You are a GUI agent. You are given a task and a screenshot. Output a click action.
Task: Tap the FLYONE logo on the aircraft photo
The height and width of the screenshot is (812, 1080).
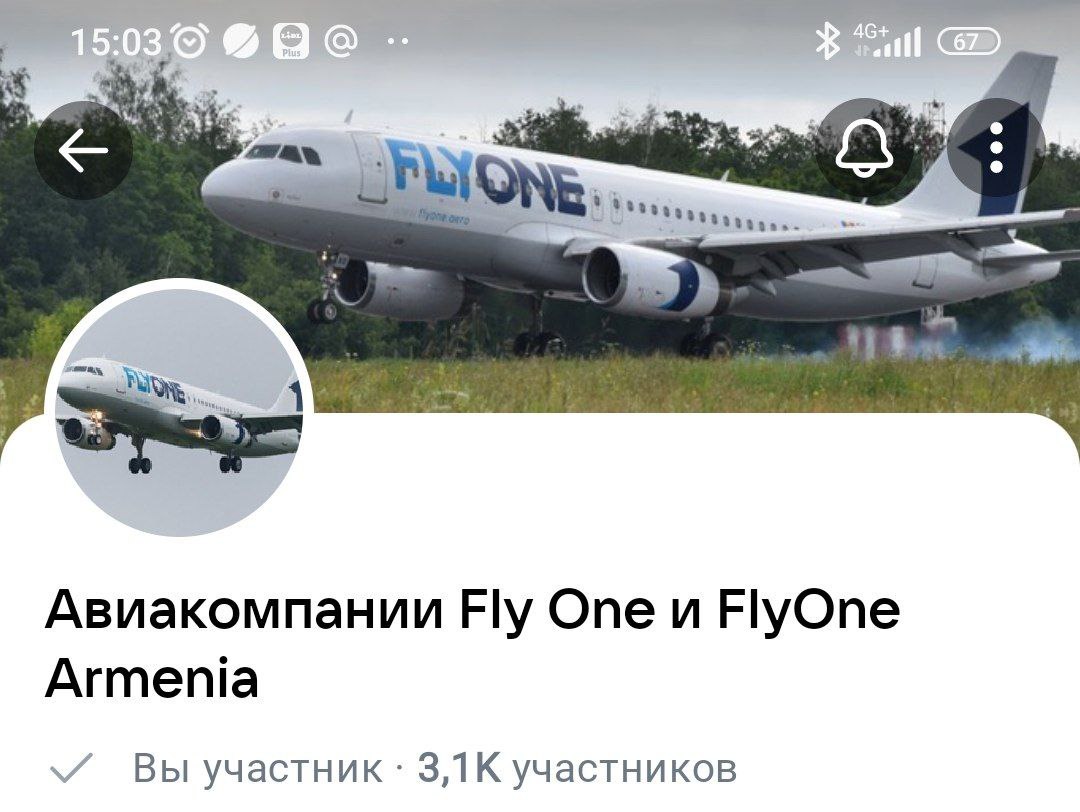coord(487,176)
